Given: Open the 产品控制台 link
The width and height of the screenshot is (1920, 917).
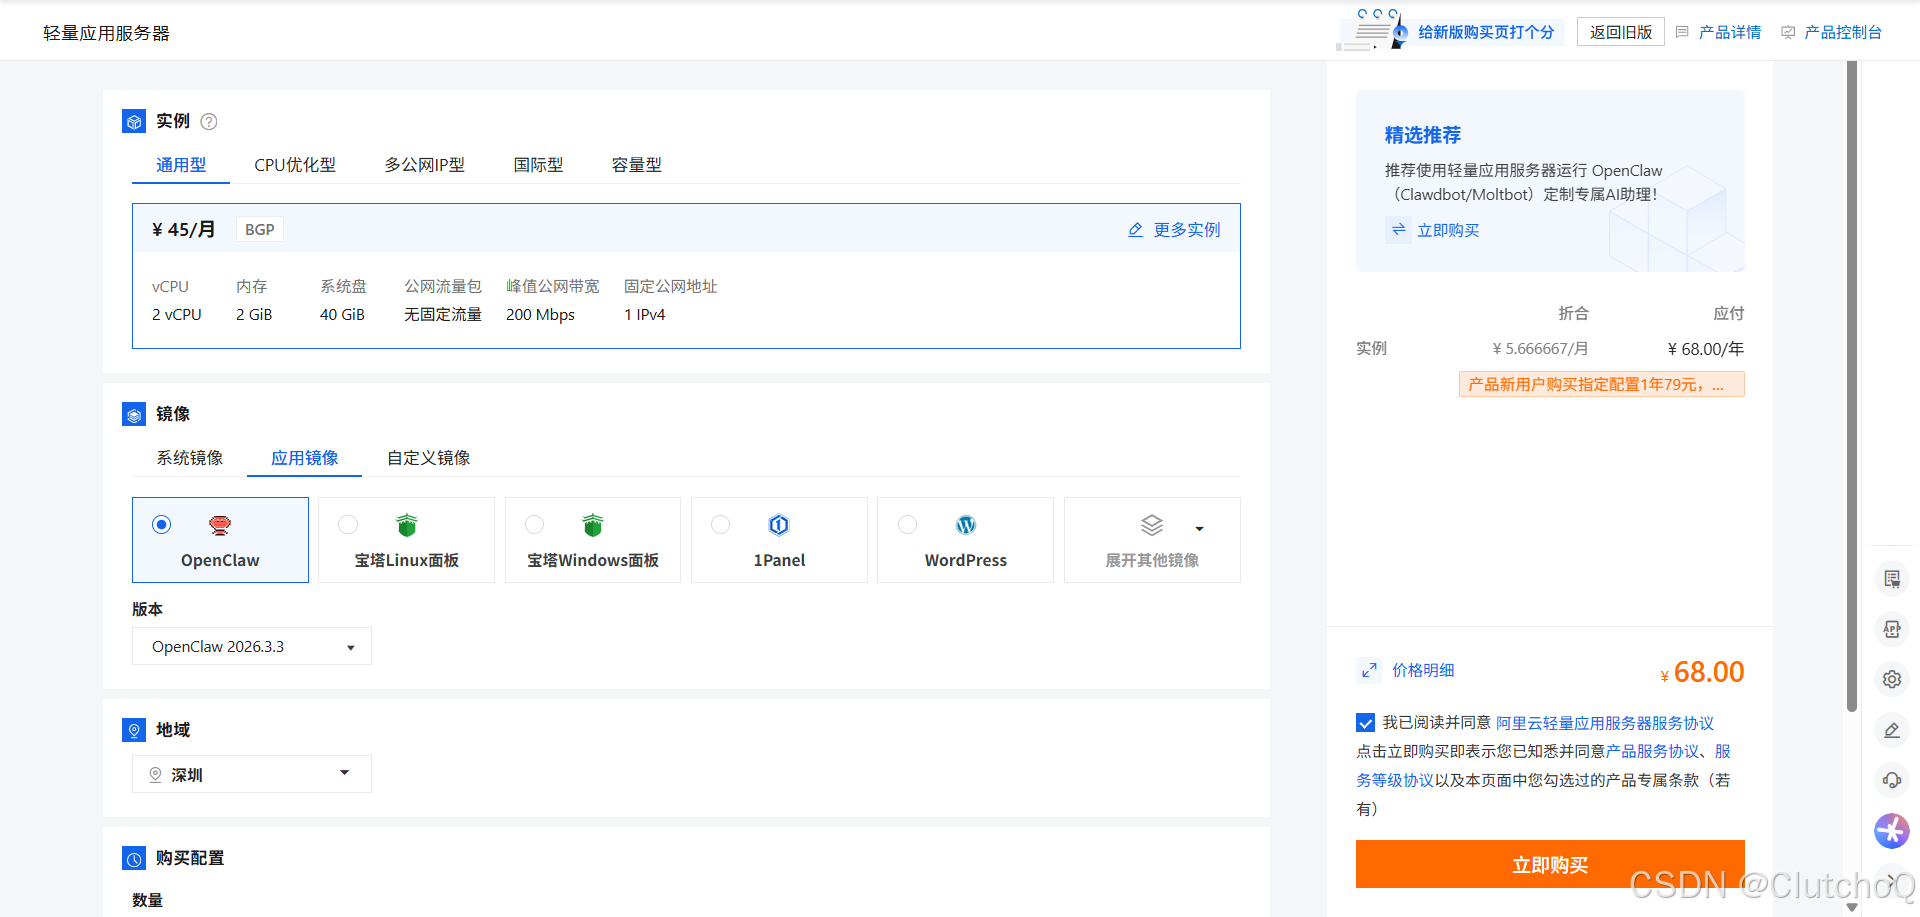Looking at the screenshot, I should (x=1843, y=32).
